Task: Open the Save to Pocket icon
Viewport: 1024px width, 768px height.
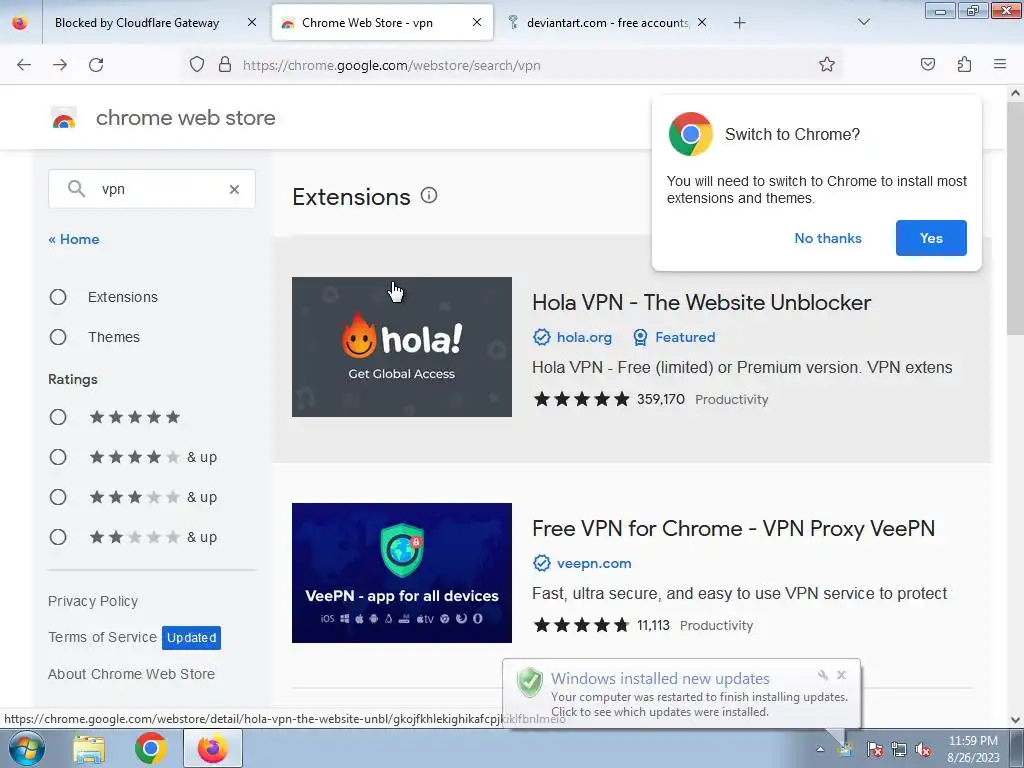Action: 928,65
